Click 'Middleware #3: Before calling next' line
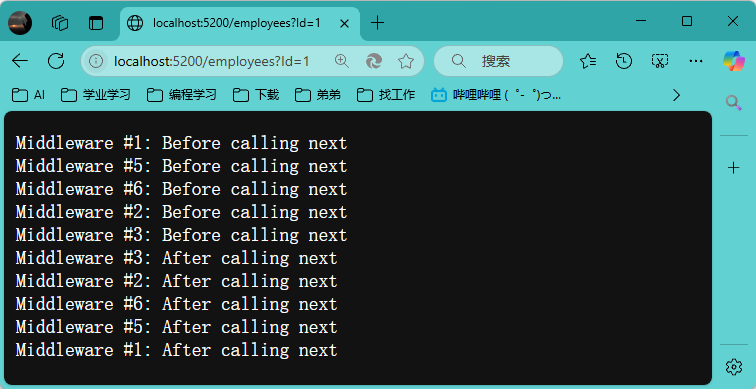This screenshot has width=756, height=389. point(181,235)
